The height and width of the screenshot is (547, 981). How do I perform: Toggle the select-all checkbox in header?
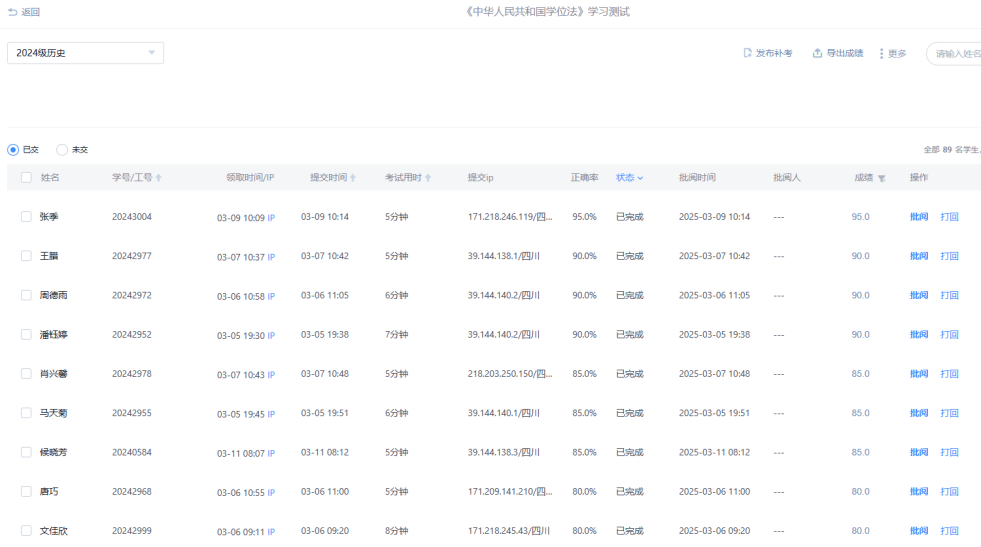pyautogui.click(x=26, y=177)
